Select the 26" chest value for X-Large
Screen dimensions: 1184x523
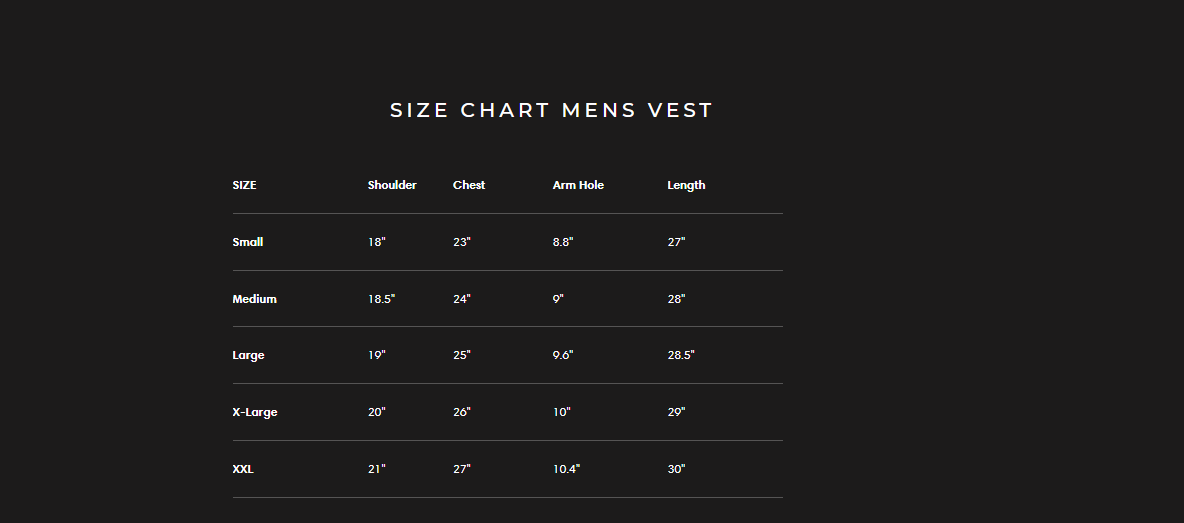pos(462,412)
